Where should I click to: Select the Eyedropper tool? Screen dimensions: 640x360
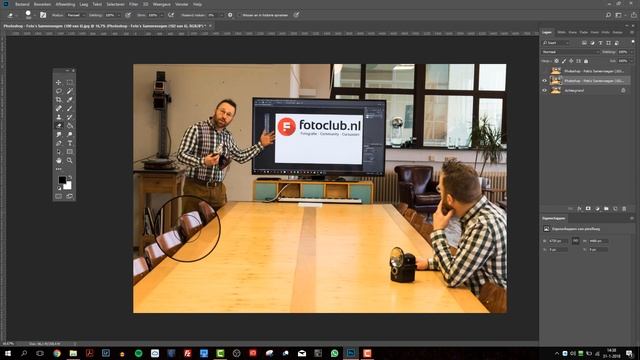(x=70, y=100)
